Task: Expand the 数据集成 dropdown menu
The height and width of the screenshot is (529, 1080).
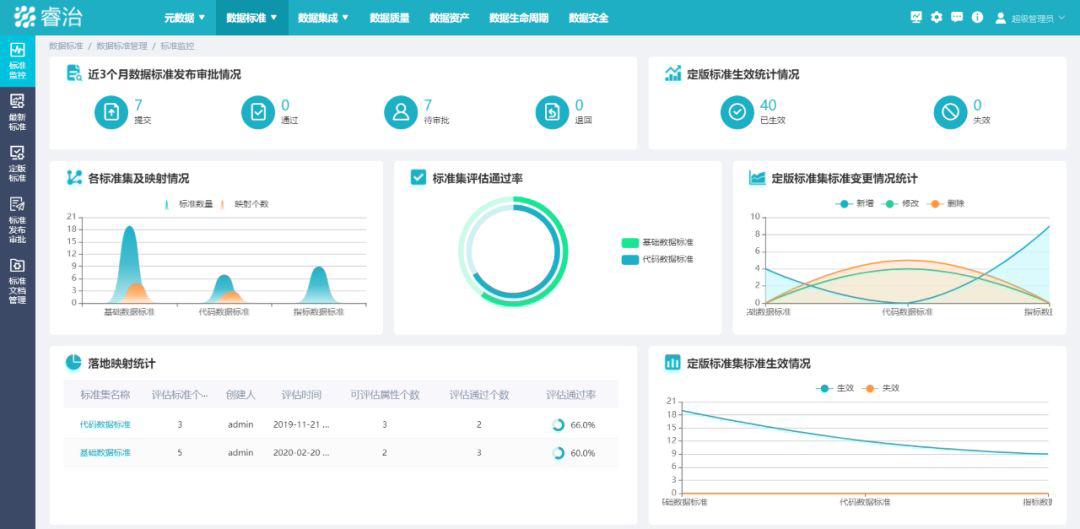Action: pos(323,18)
